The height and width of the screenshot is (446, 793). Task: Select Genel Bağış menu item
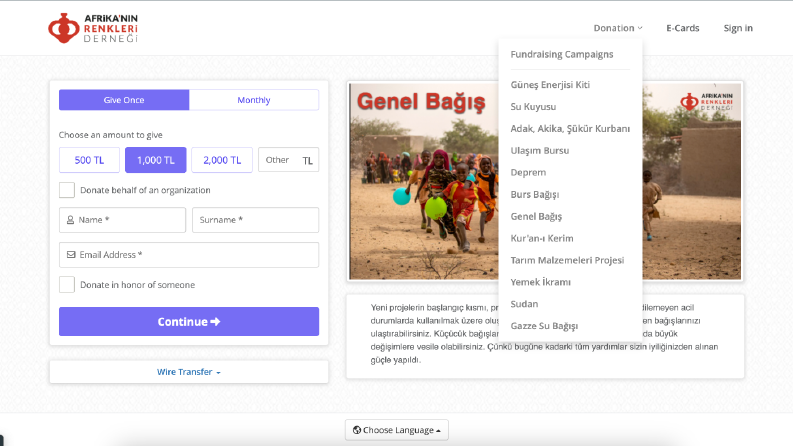[536, 216]
